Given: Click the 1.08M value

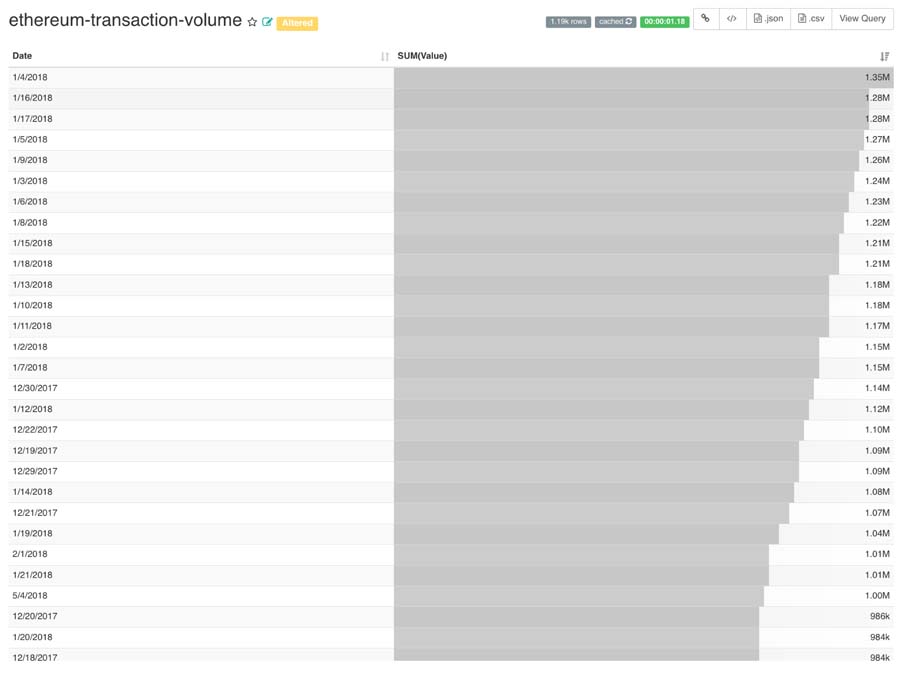Looking at the screenshot, I should [877, 492].
